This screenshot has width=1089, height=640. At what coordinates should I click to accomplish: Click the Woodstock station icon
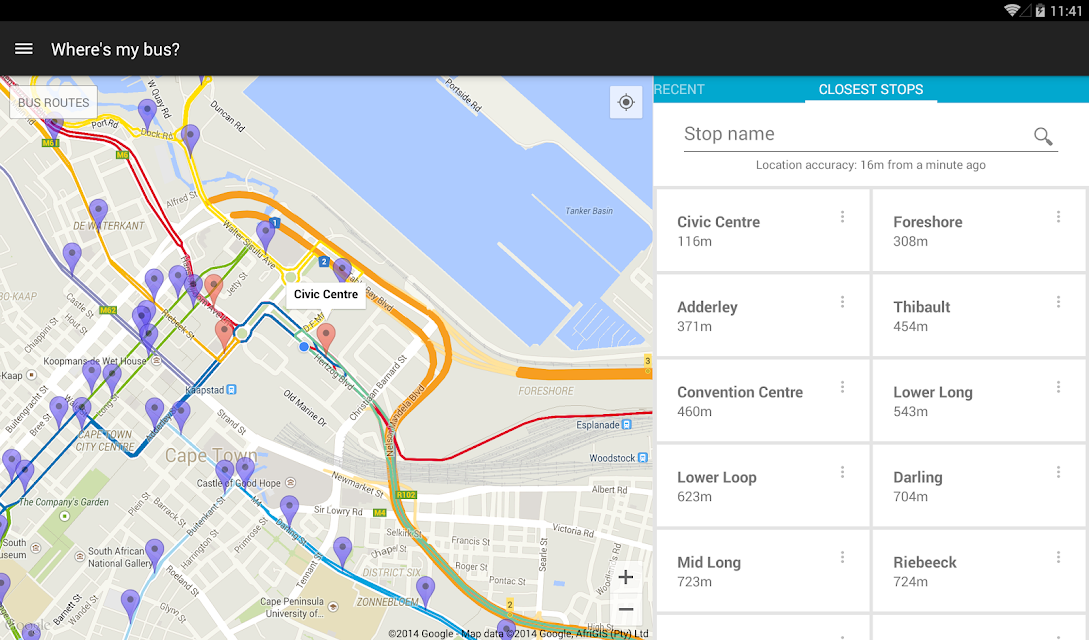[x=642, y=457]
